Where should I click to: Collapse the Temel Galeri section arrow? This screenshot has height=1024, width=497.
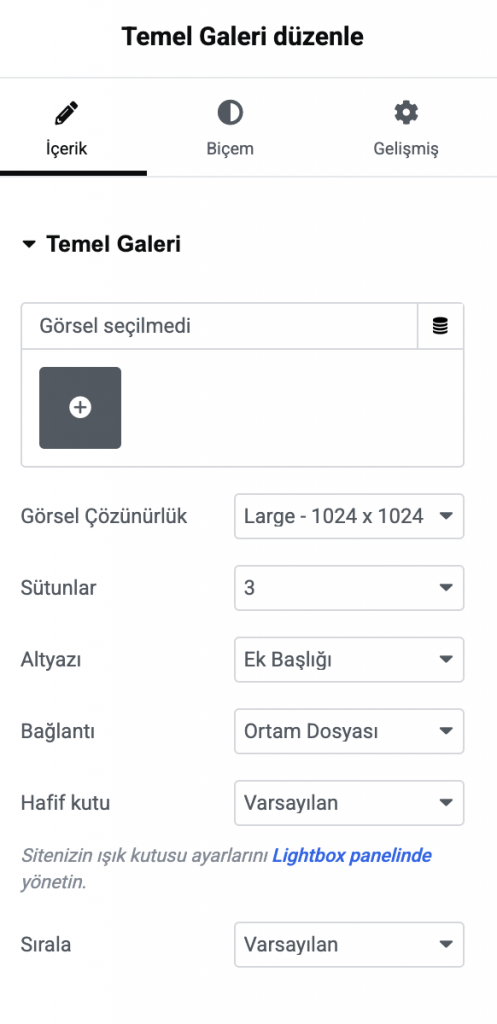point(28,245)
